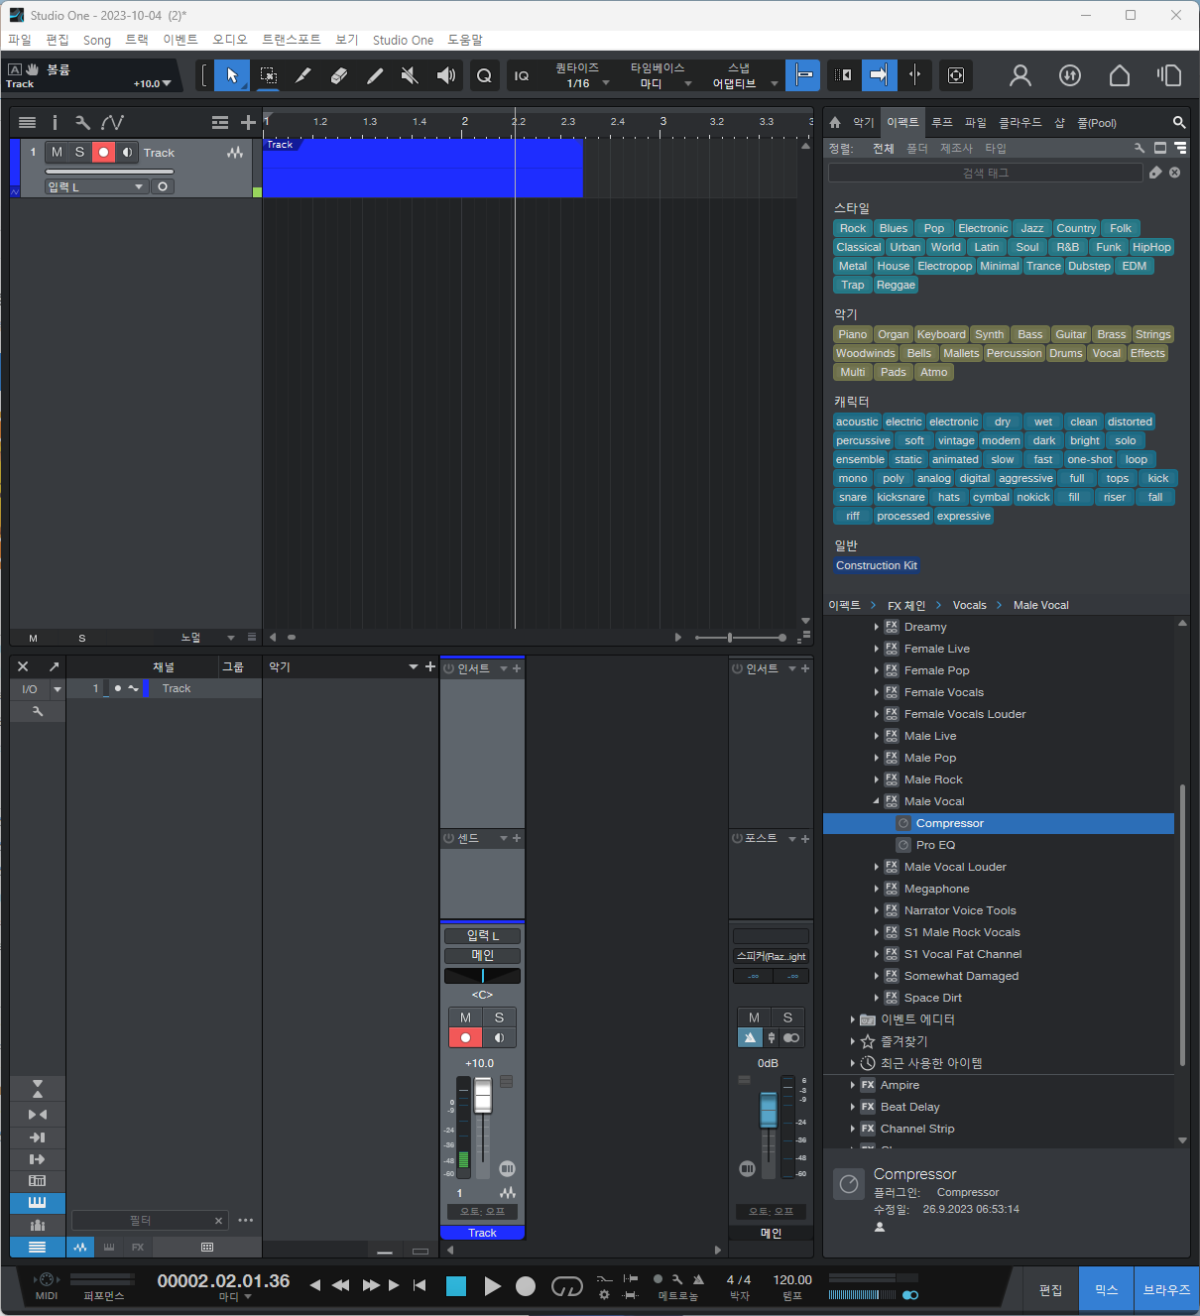Adjust main output fader
This screenshot has height=1316, width=1200.
coord(768,1110)
